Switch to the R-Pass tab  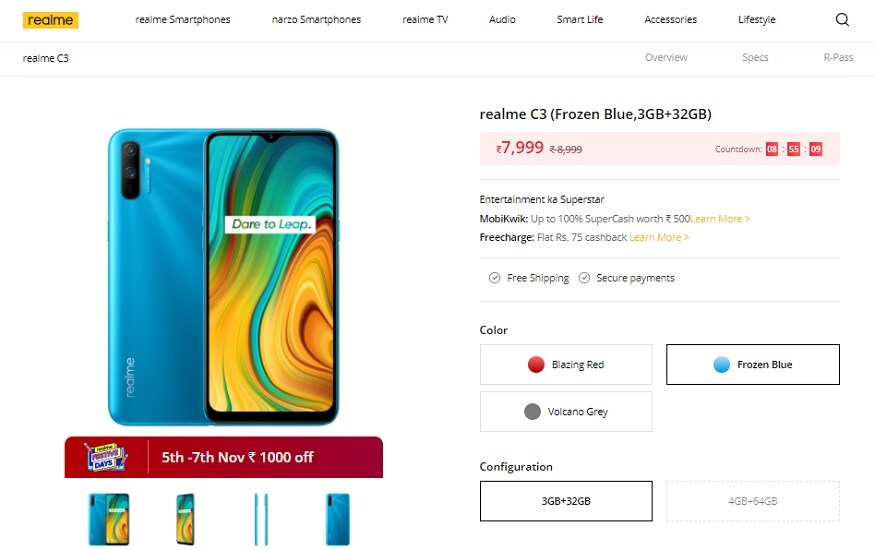pos(838,57)
